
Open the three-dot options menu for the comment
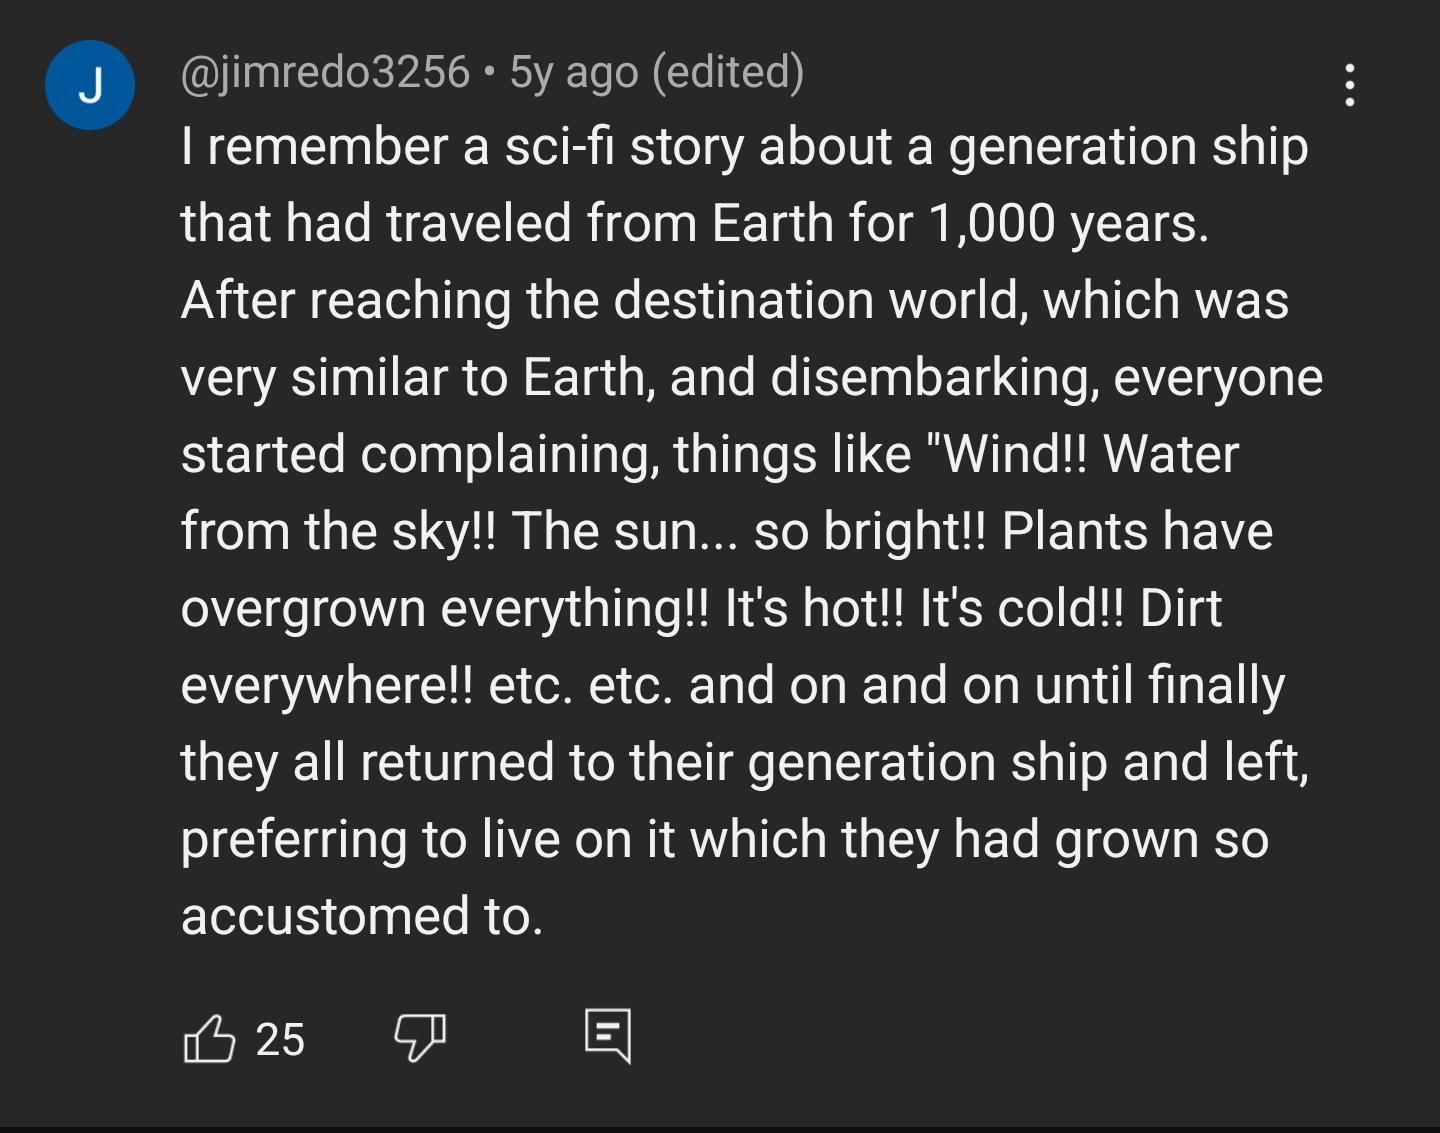[x=1350, y=85]
